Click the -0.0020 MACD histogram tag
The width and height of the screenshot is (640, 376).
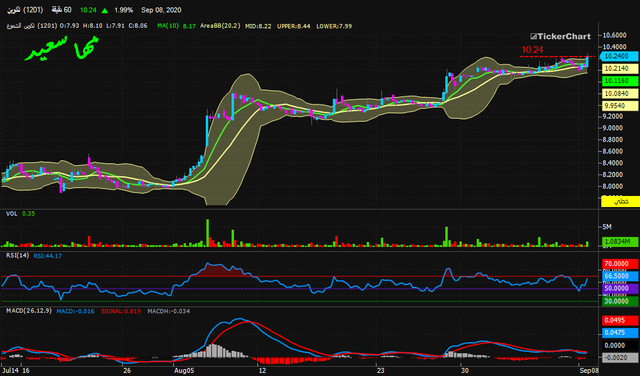pyautogui.click(x=620, y=358)
